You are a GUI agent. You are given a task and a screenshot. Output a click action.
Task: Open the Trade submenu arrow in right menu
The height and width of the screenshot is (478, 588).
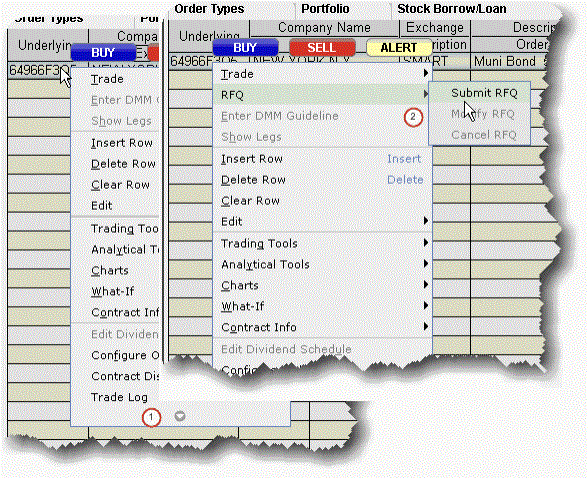(x=426, y=73)
